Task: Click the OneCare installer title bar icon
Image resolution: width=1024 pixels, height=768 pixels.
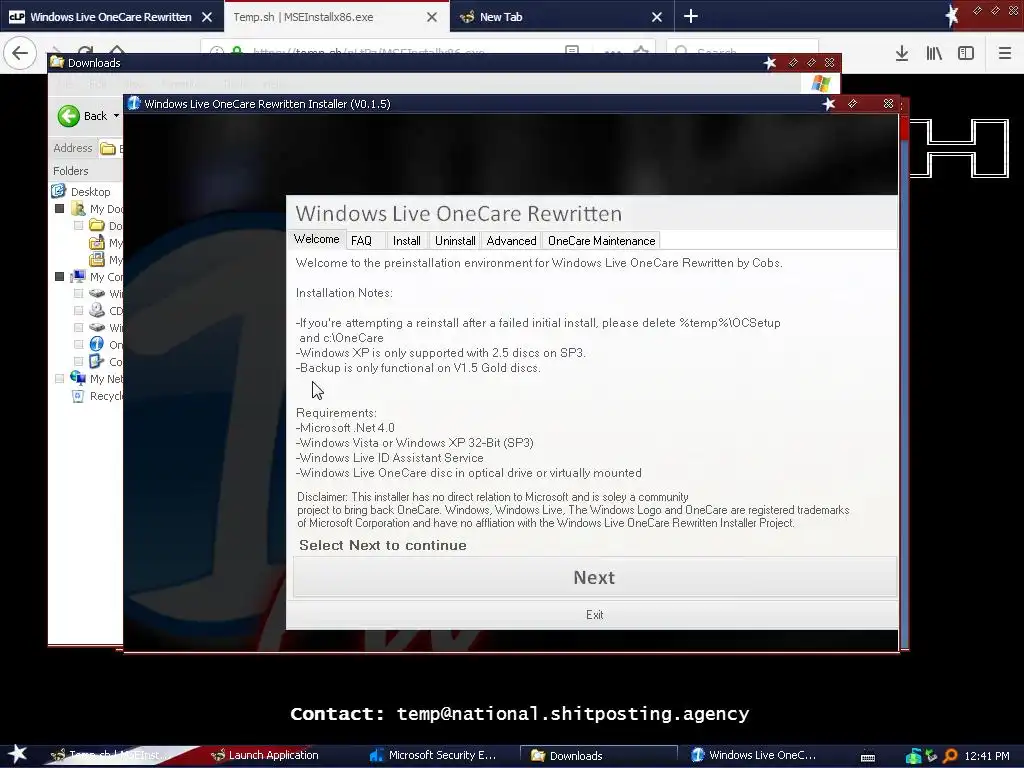Action: point(134,103)
